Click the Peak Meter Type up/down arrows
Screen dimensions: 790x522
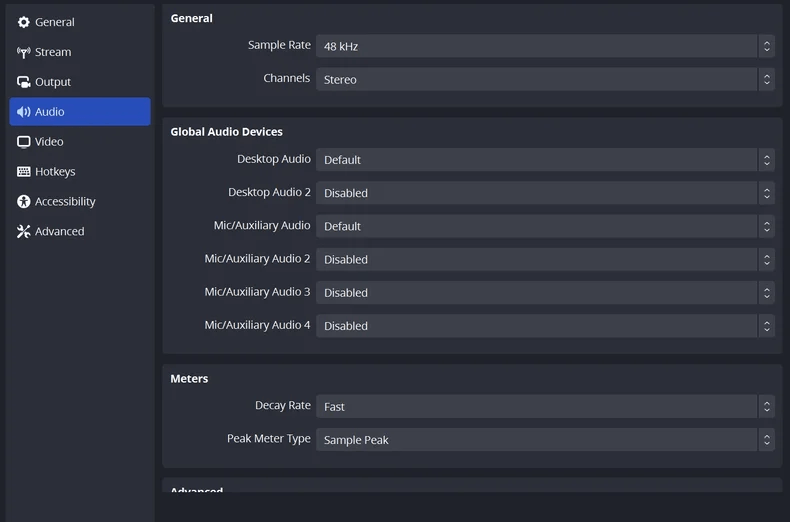click(766, 440)
